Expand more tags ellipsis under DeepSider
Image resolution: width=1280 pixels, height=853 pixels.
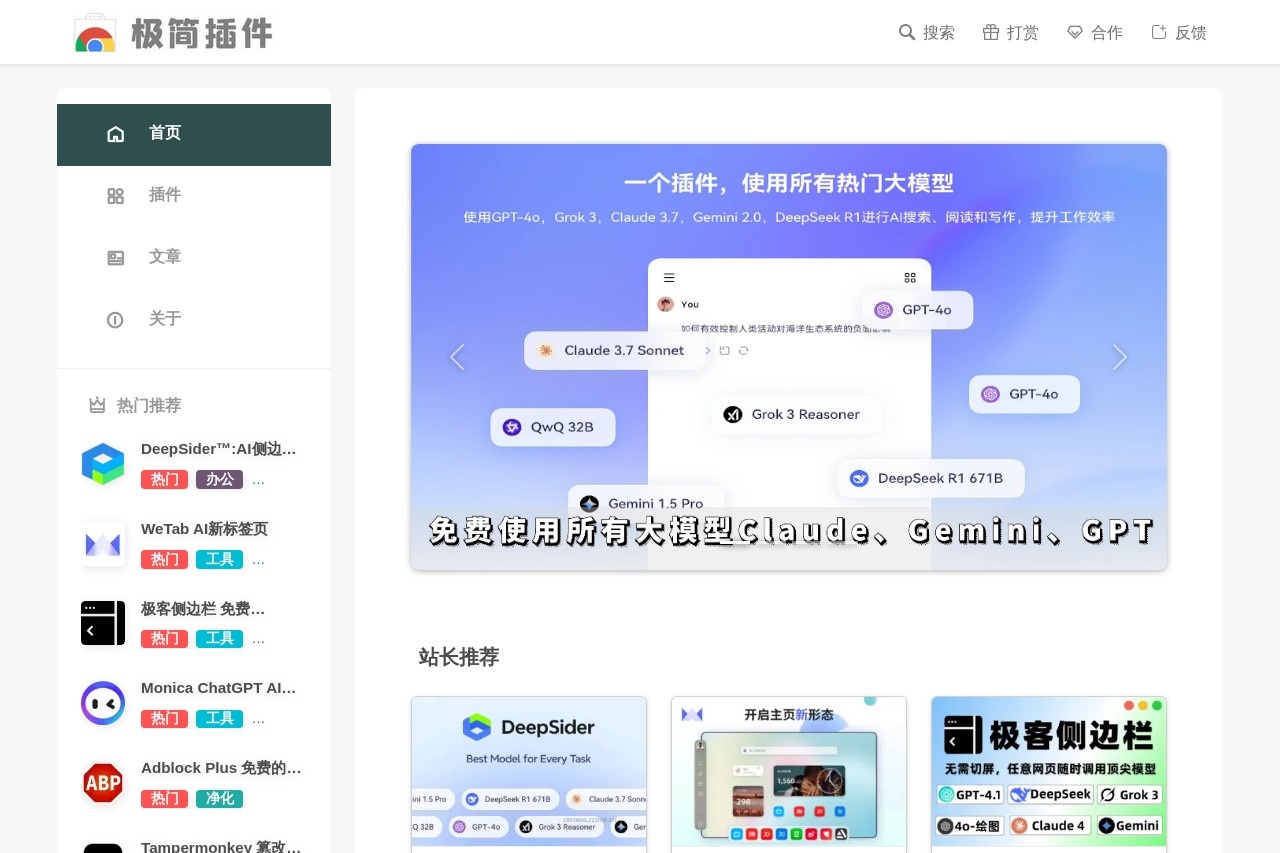click(x=258, y=480)
